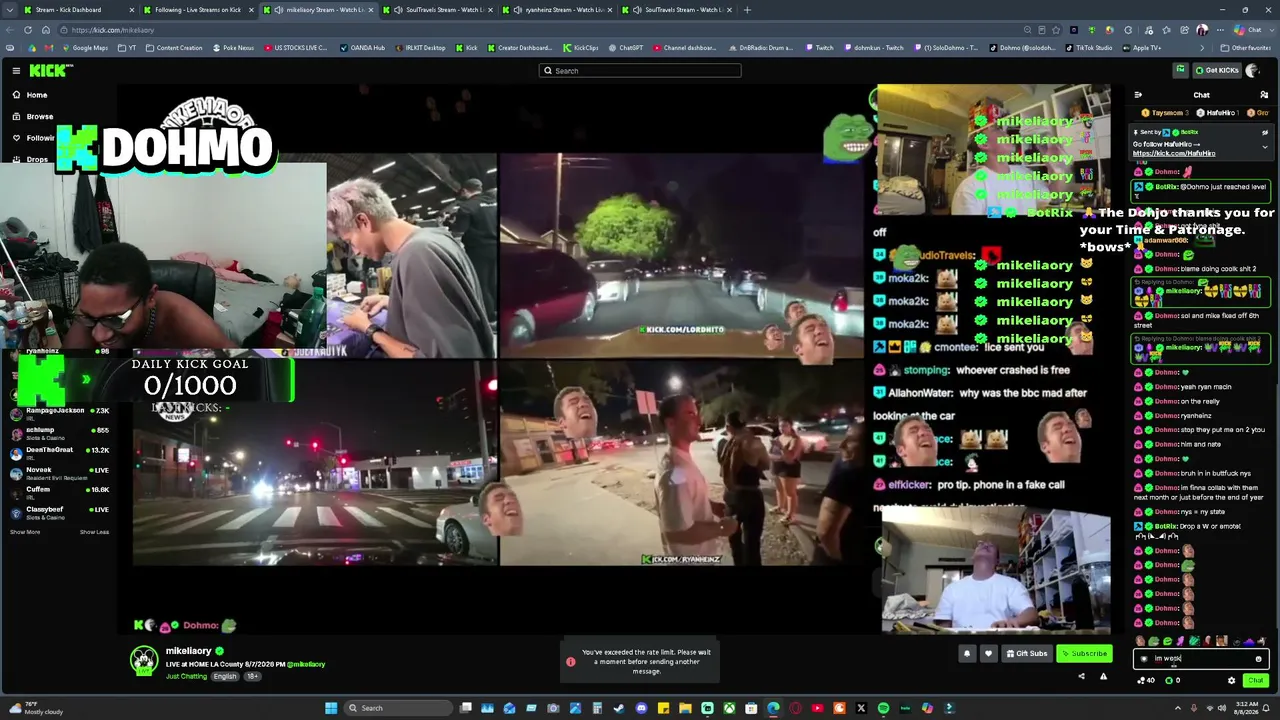The image size is (1280, 720).
Task: Open chat settings gear
Action: [1231, 681]
